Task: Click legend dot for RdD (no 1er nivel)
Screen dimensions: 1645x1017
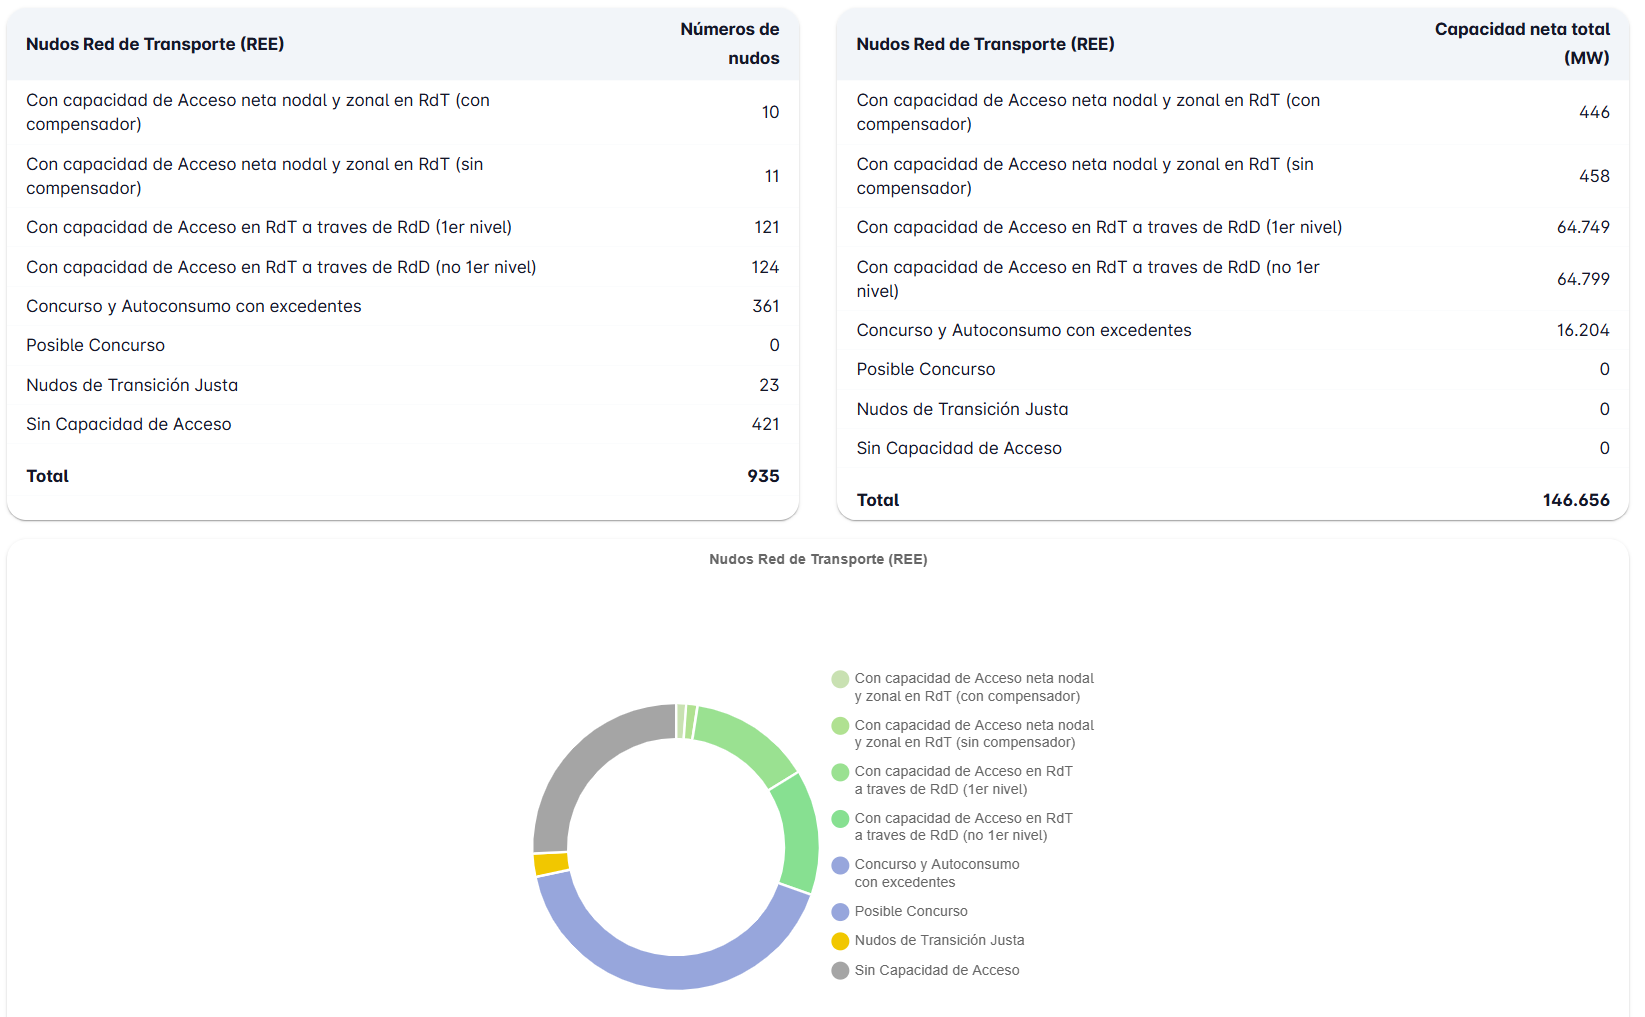Action: click(x=840, y=819)
